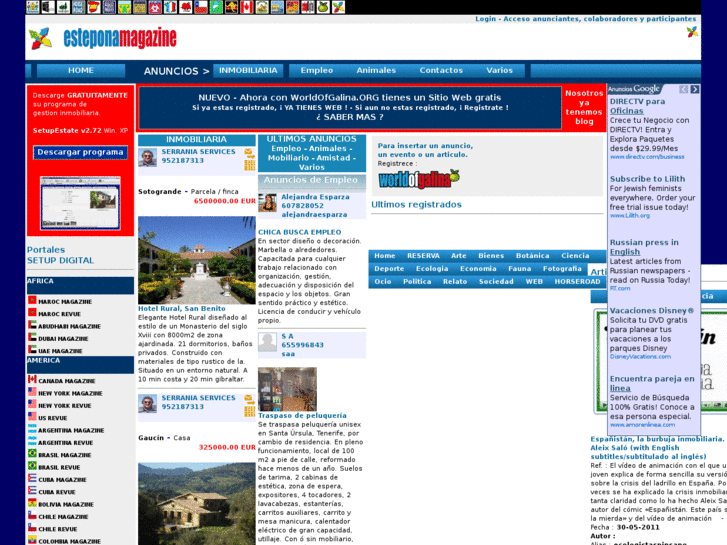The height and width of the screenshot is (545, 727).
Task: Open the Traspaso de peluquería listing
Action: pyautogui.click(x=302, y=416)
